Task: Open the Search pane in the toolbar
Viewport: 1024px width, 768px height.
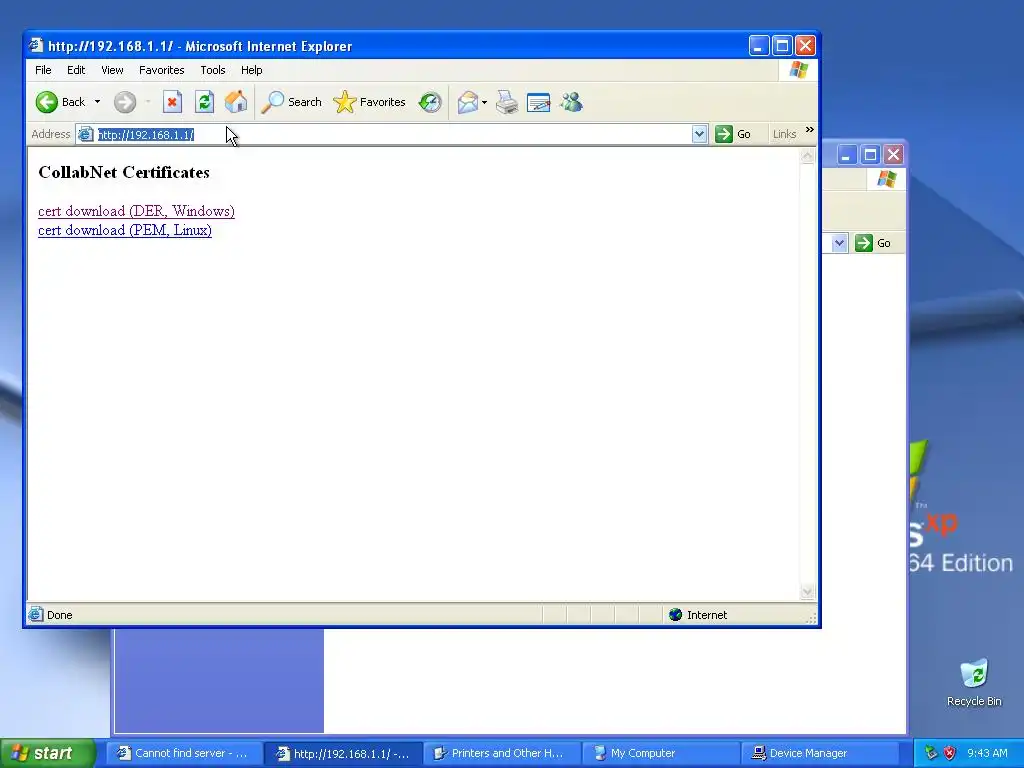Action: click(291, 102)
